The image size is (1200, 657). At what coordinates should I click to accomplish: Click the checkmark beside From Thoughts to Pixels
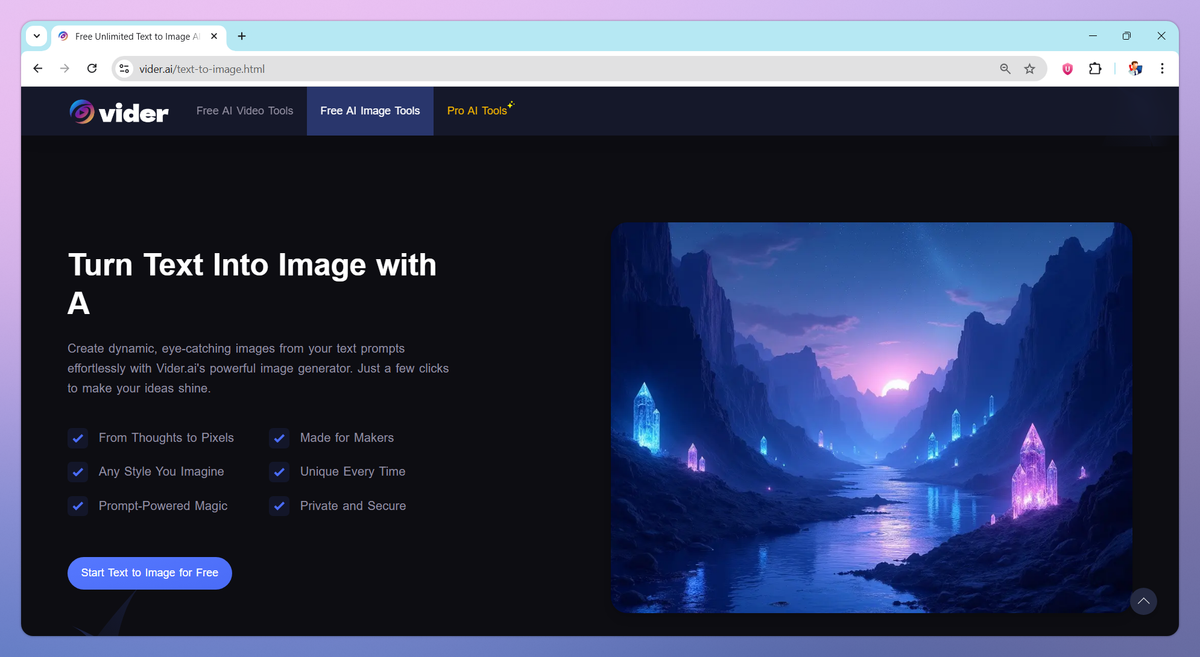pos(77,438)
